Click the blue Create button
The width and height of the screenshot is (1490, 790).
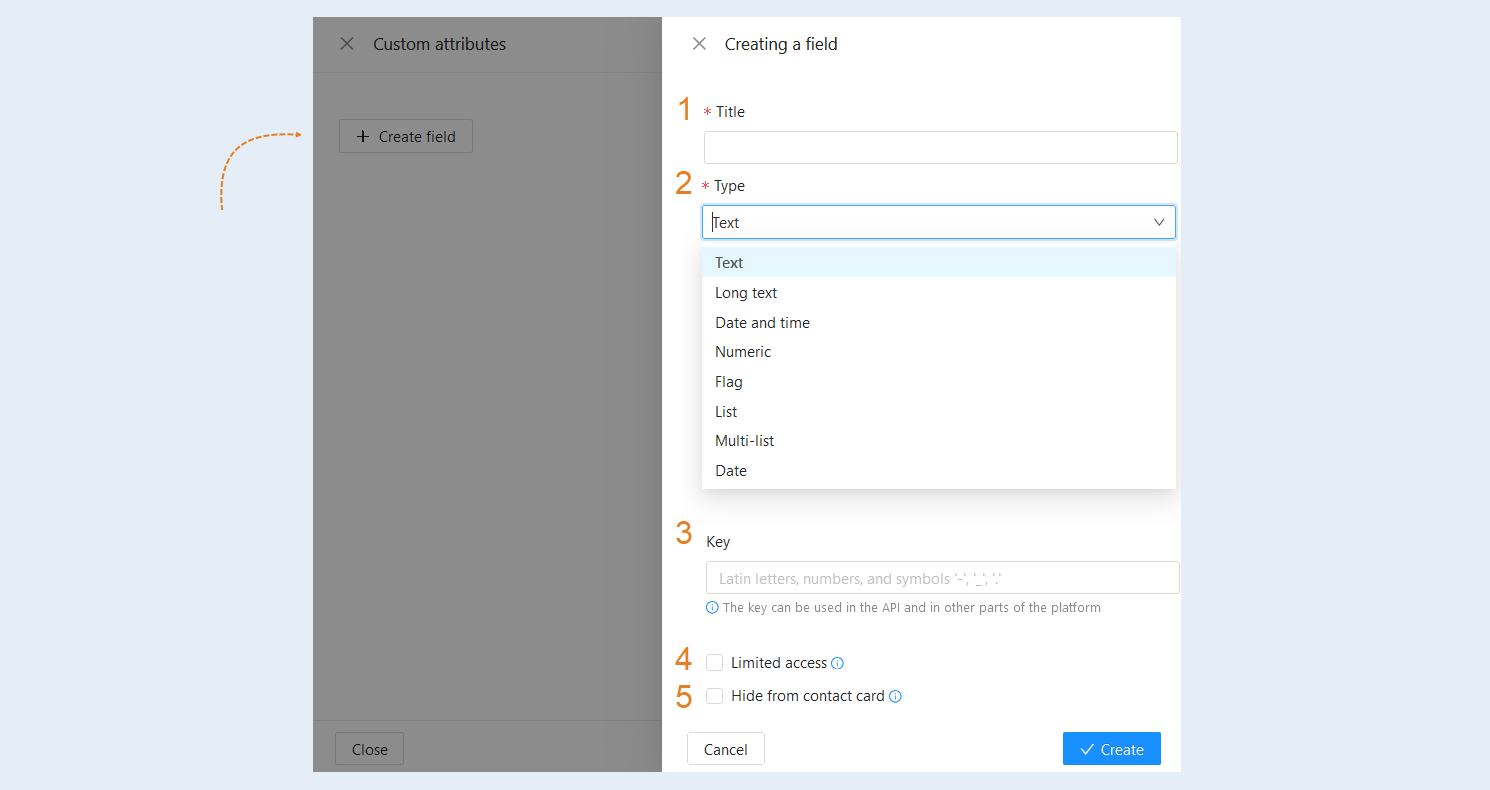[x=1112, y=749]
